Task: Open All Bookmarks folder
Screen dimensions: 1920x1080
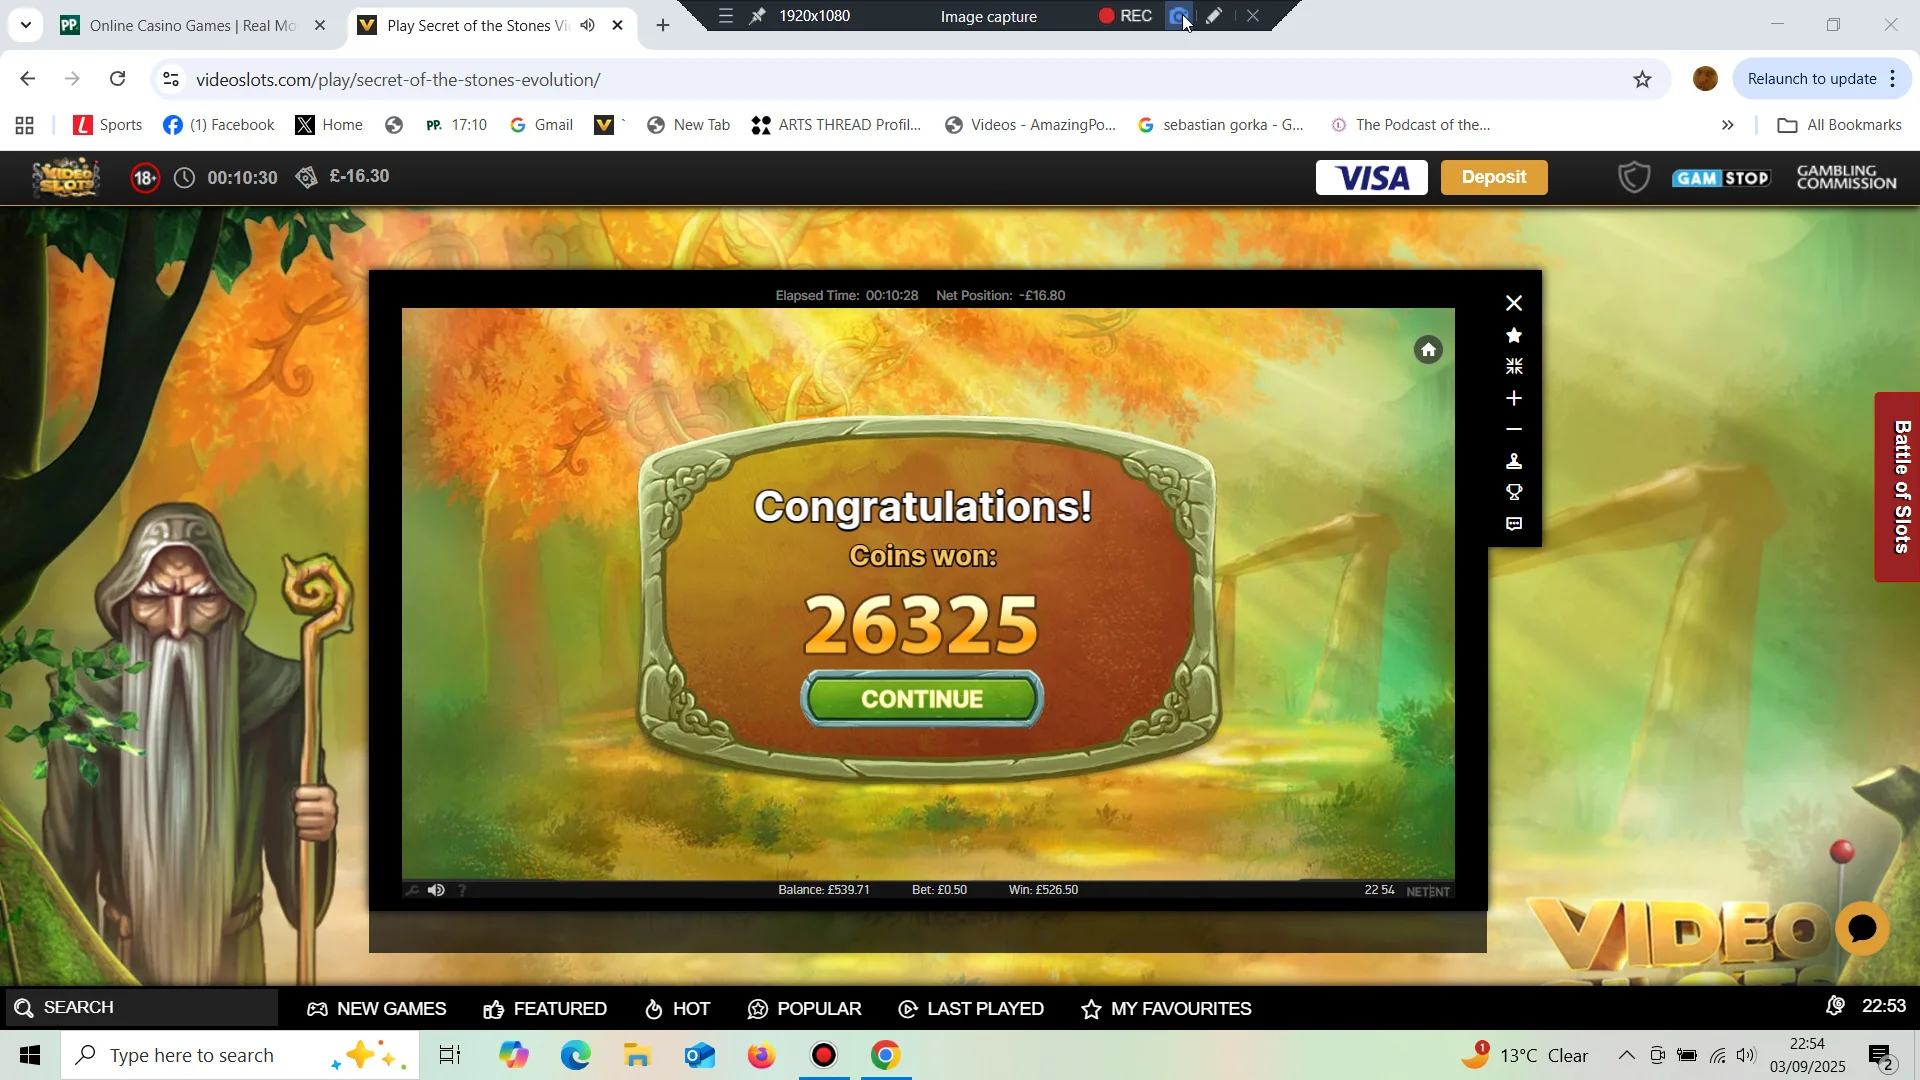Action: point(1839,125)
